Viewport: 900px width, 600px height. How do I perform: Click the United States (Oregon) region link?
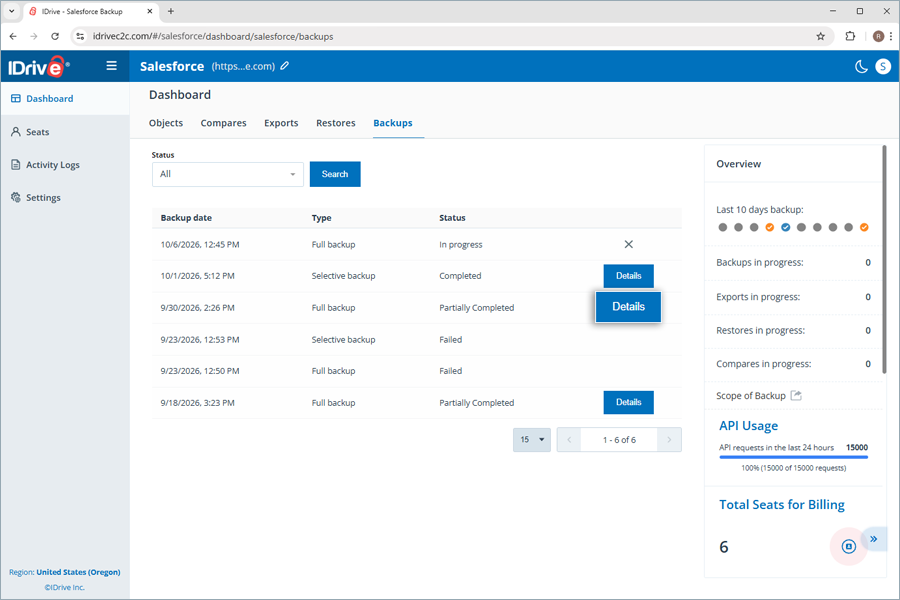pyautogui.click(x=79, y=572)
